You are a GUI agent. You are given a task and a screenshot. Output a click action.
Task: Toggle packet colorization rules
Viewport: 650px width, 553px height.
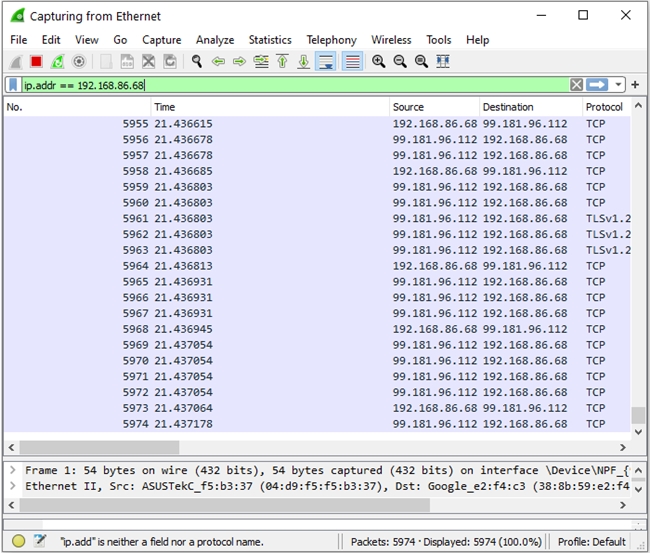point(352,62)
